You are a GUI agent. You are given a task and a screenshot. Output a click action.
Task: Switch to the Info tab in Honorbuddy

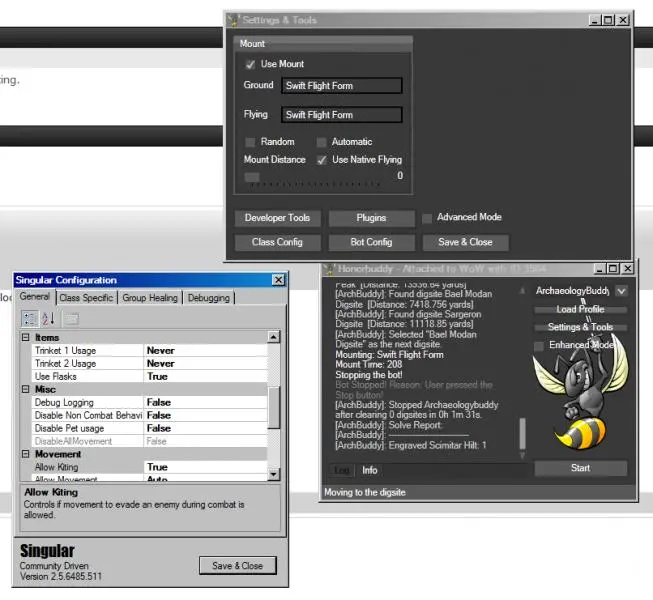(x=369, y=470)
